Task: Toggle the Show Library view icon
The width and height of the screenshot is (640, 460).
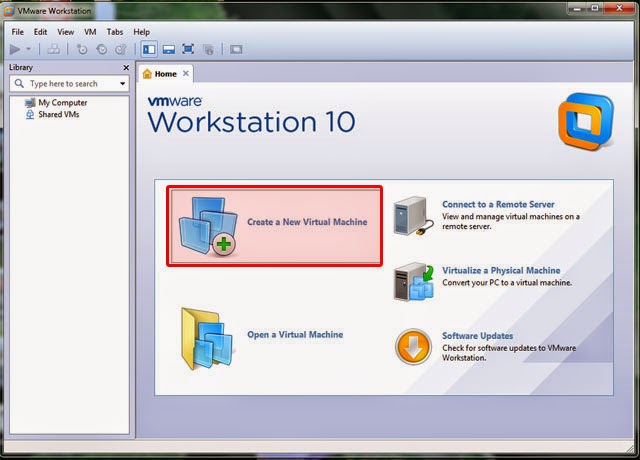Action: (149, 49)
